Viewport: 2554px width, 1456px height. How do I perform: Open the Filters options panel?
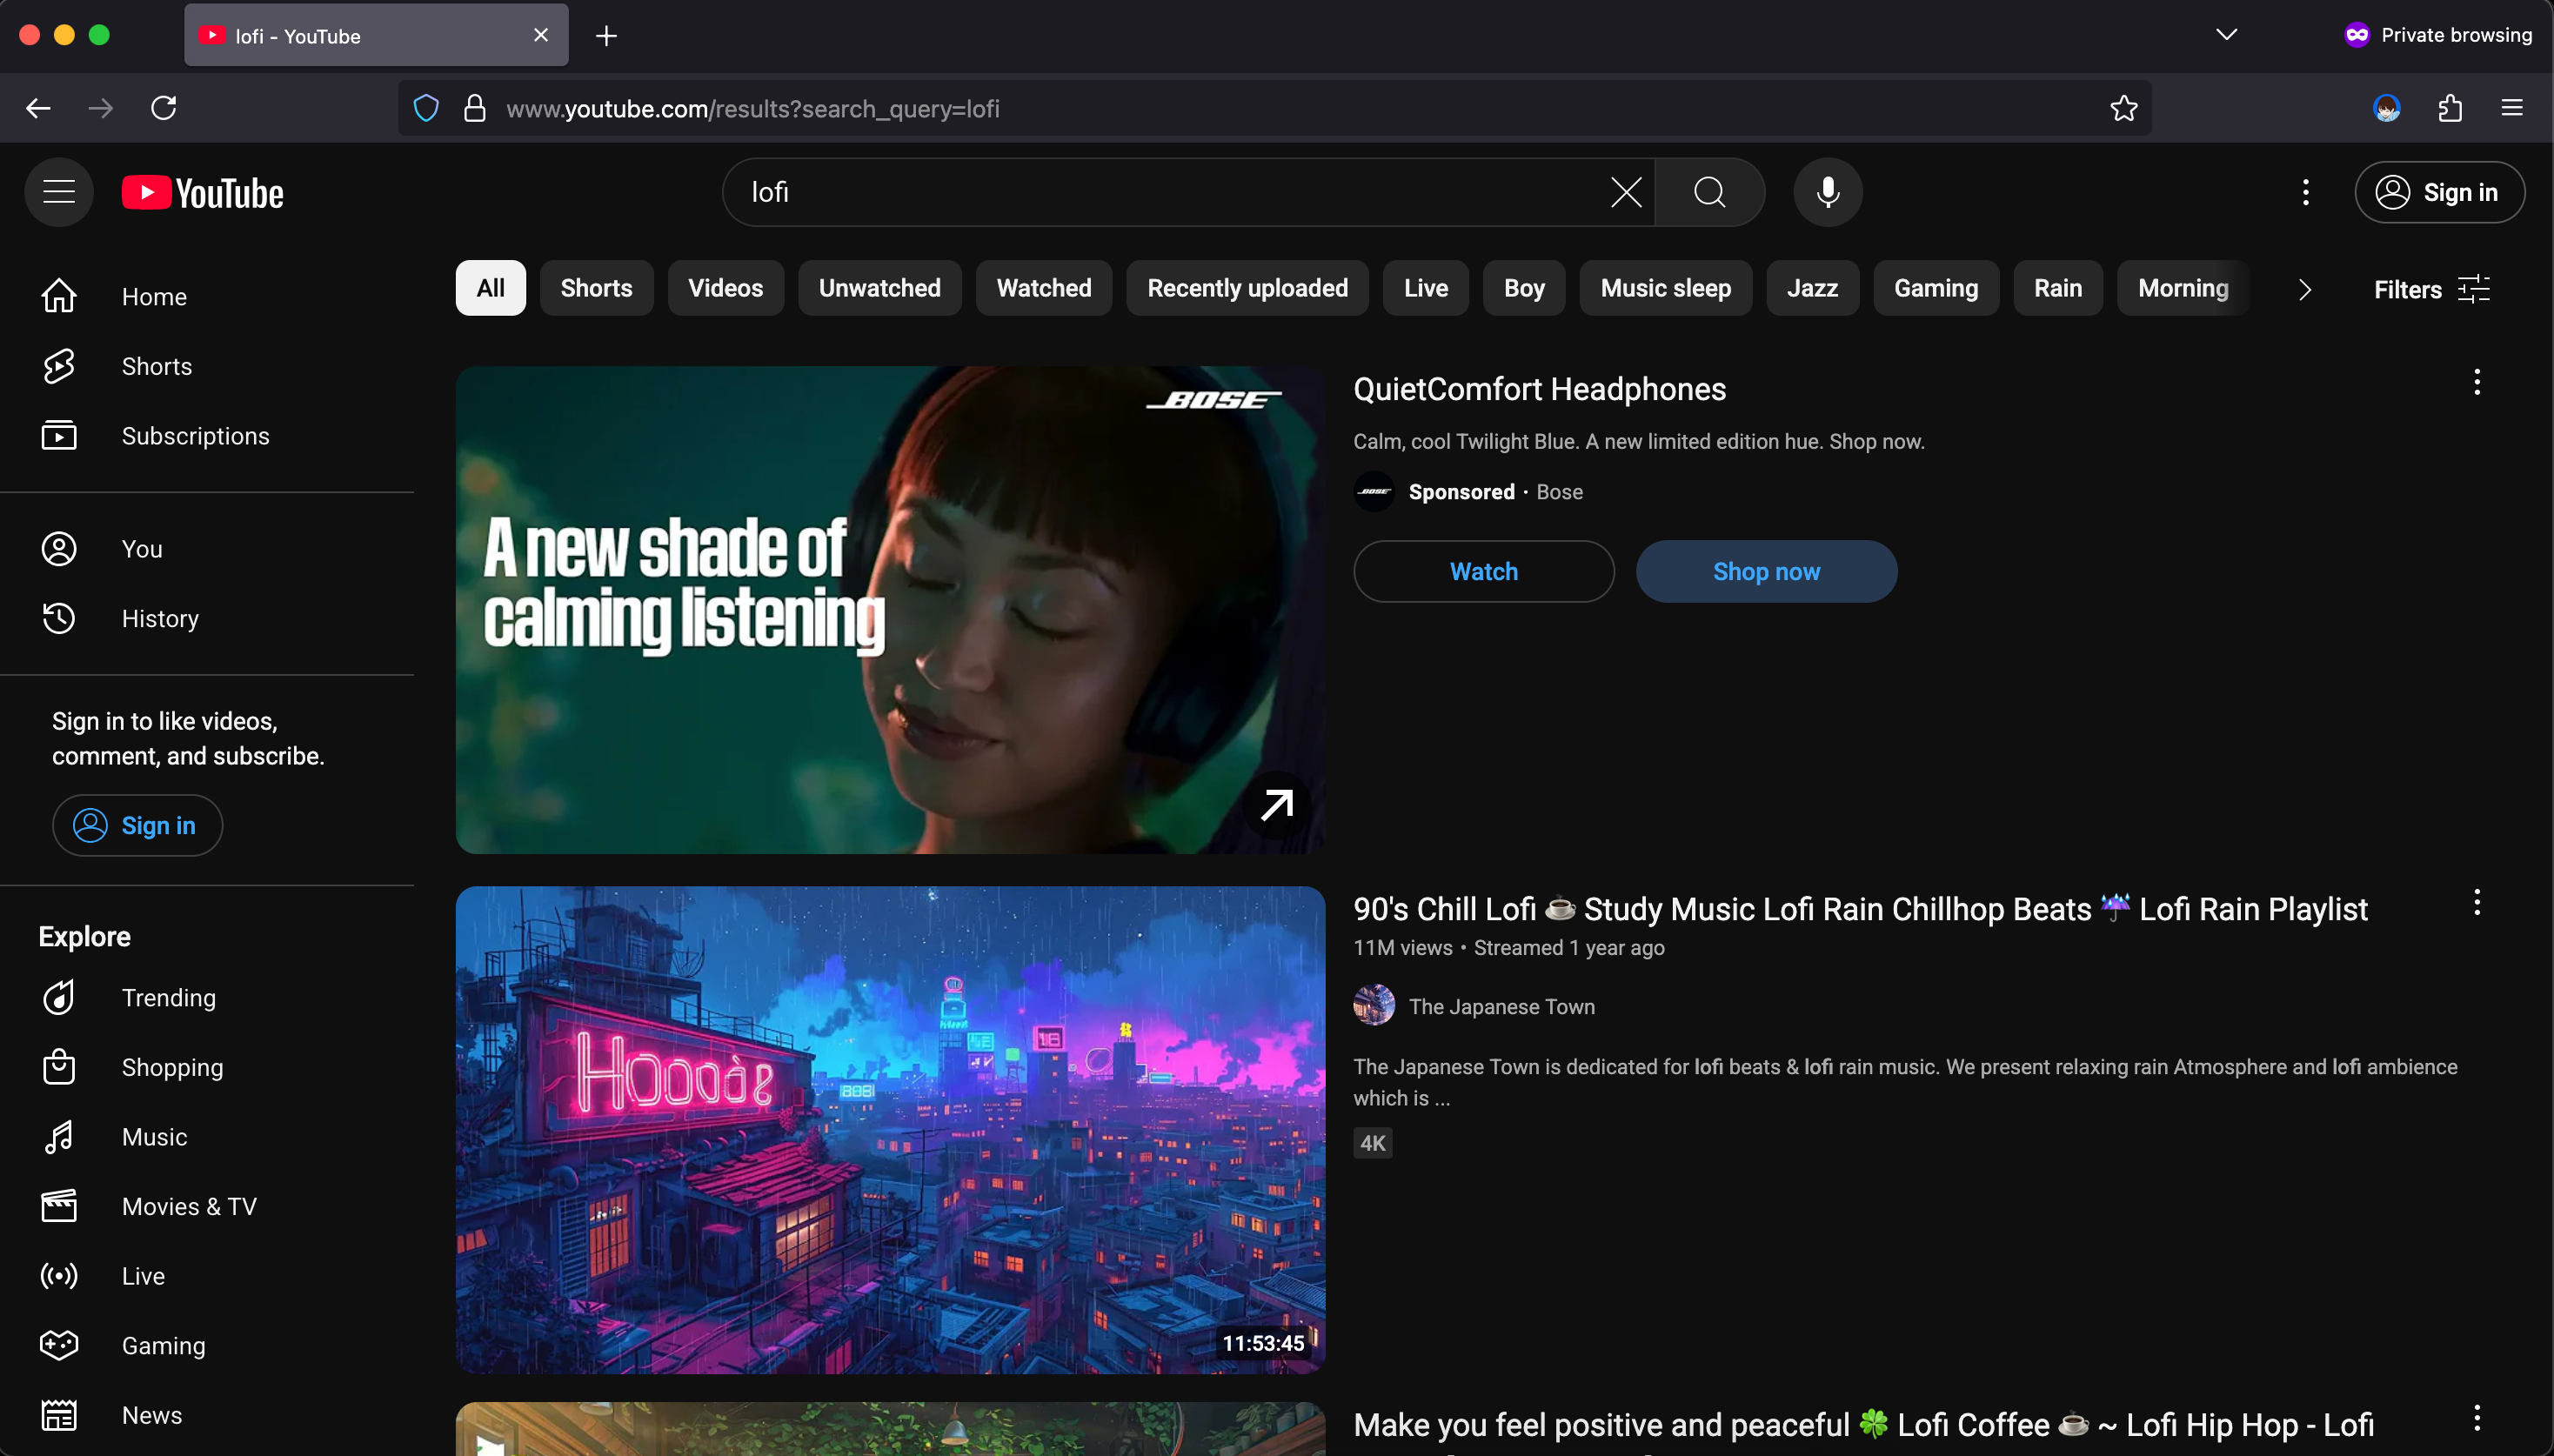coord(2430,289)
